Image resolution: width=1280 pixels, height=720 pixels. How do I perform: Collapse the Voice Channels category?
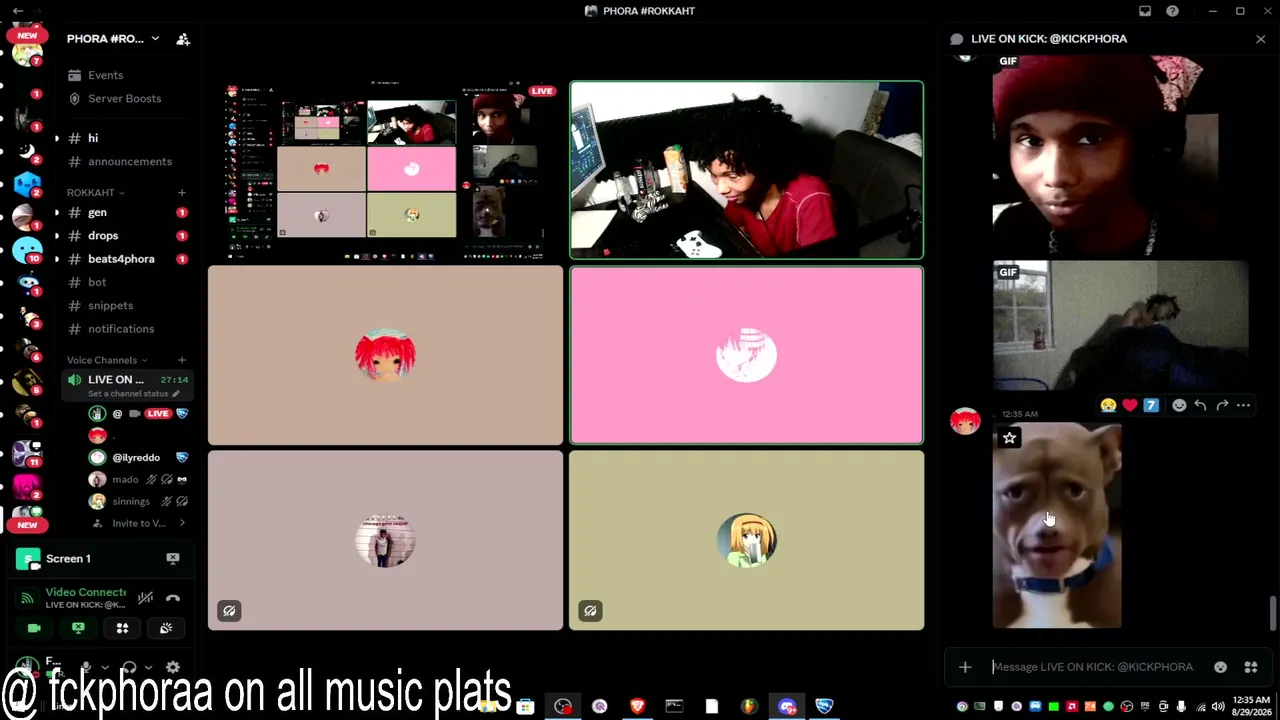[x=107, y=360]
